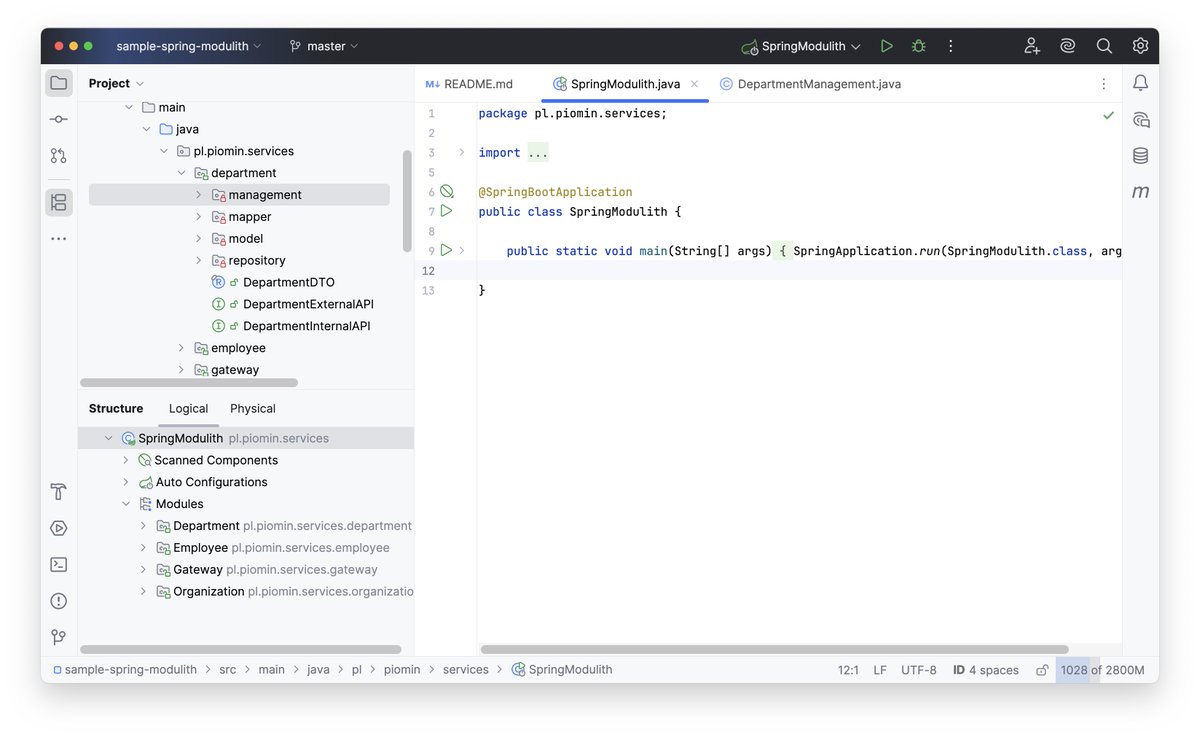Expand folded import statement
The width and height of the screenshot is (1200, 737).
[x=461, y=153]
